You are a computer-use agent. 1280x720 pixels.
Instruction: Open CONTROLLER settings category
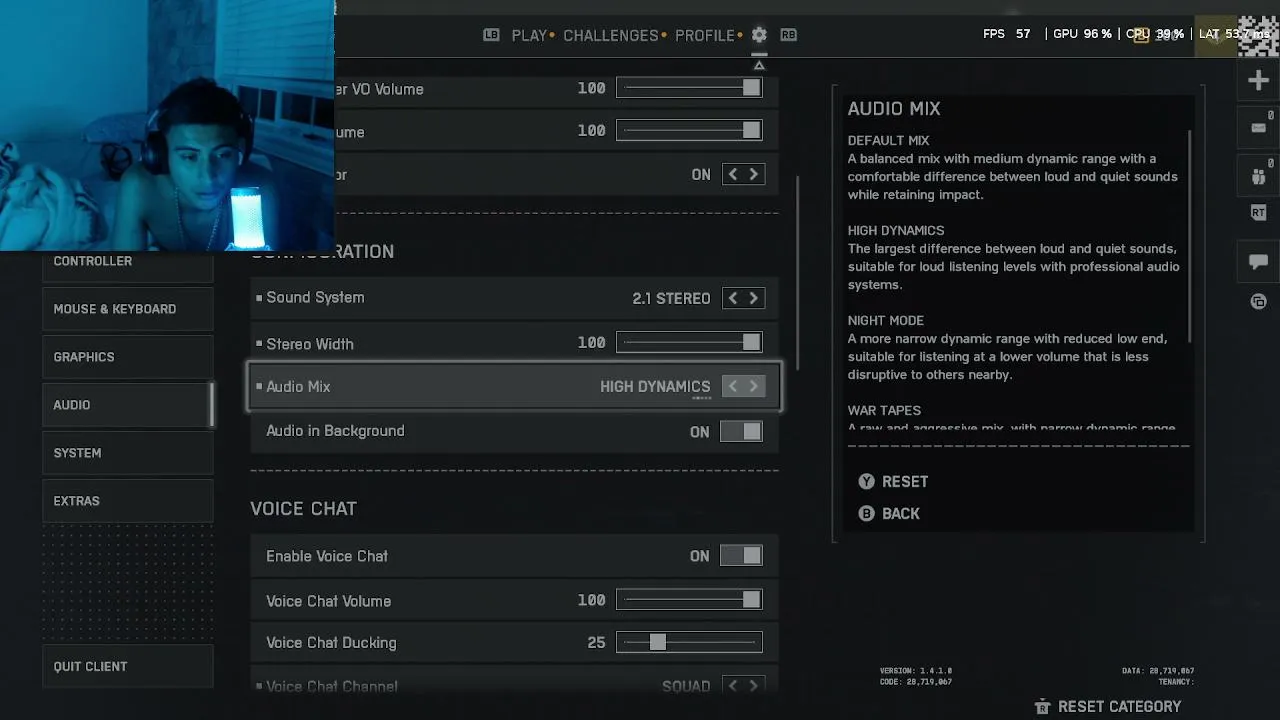(128, 262)
